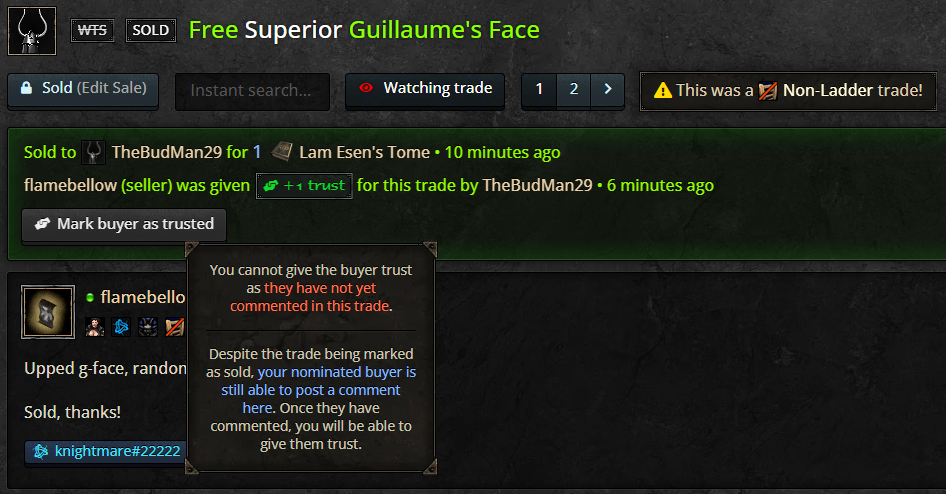Go to the next page arrow
946x494 pixels.
[608, 90]
